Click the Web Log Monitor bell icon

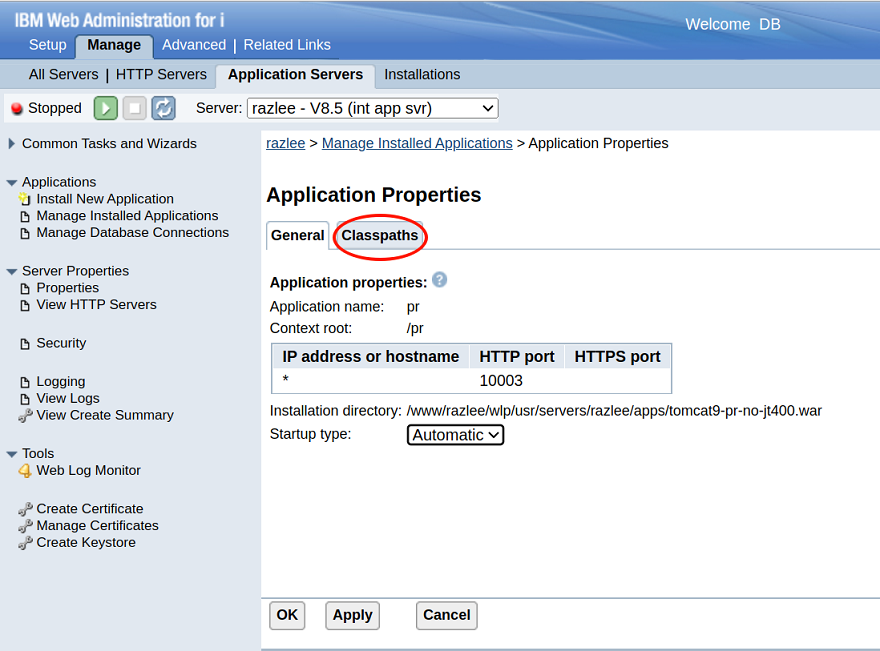25,470
